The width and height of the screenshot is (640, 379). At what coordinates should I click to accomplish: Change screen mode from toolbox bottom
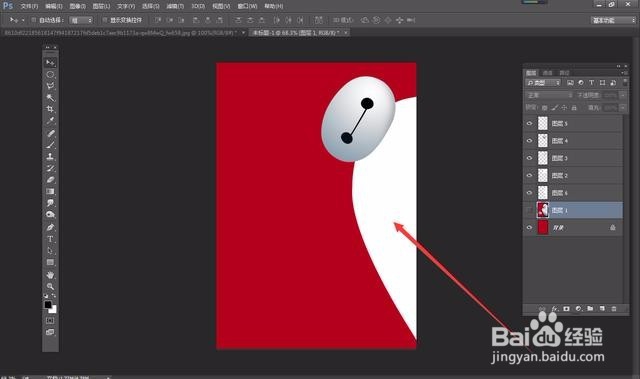[50, 332]
